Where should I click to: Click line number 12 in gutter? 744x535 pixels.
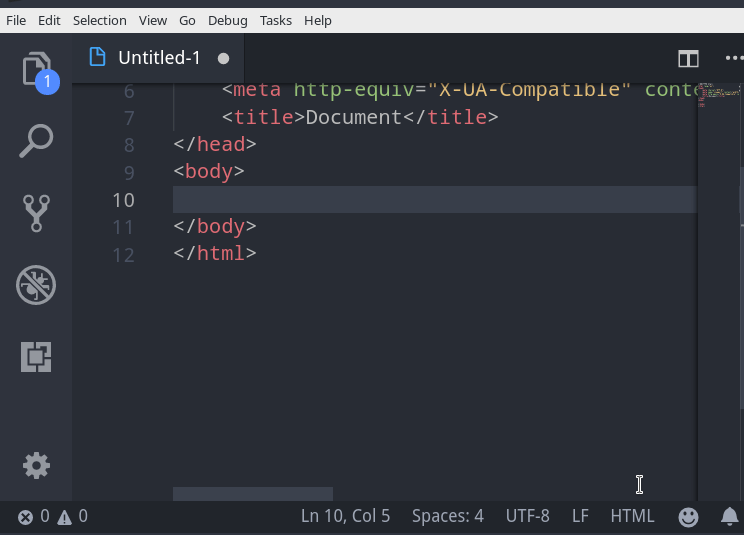point(123,255)
